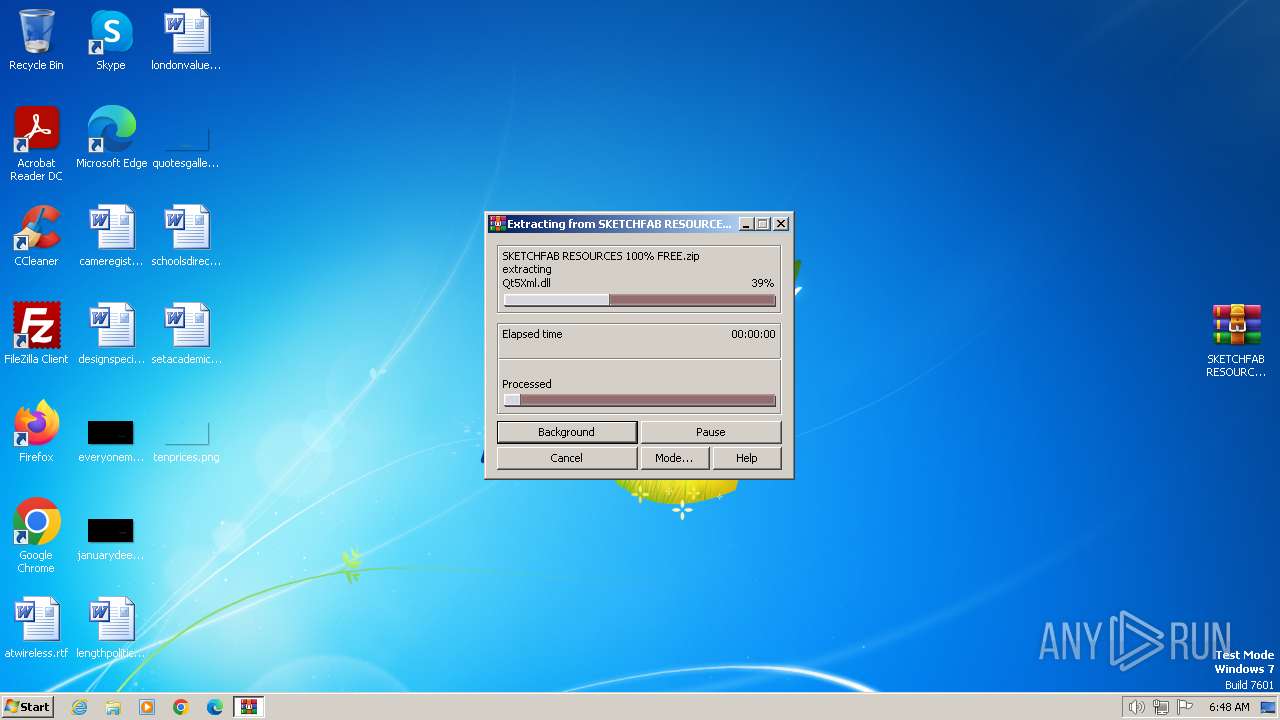The image size is (1280, 720).
Task: Launch Firefox from the desktop
Action: point(36,432)
